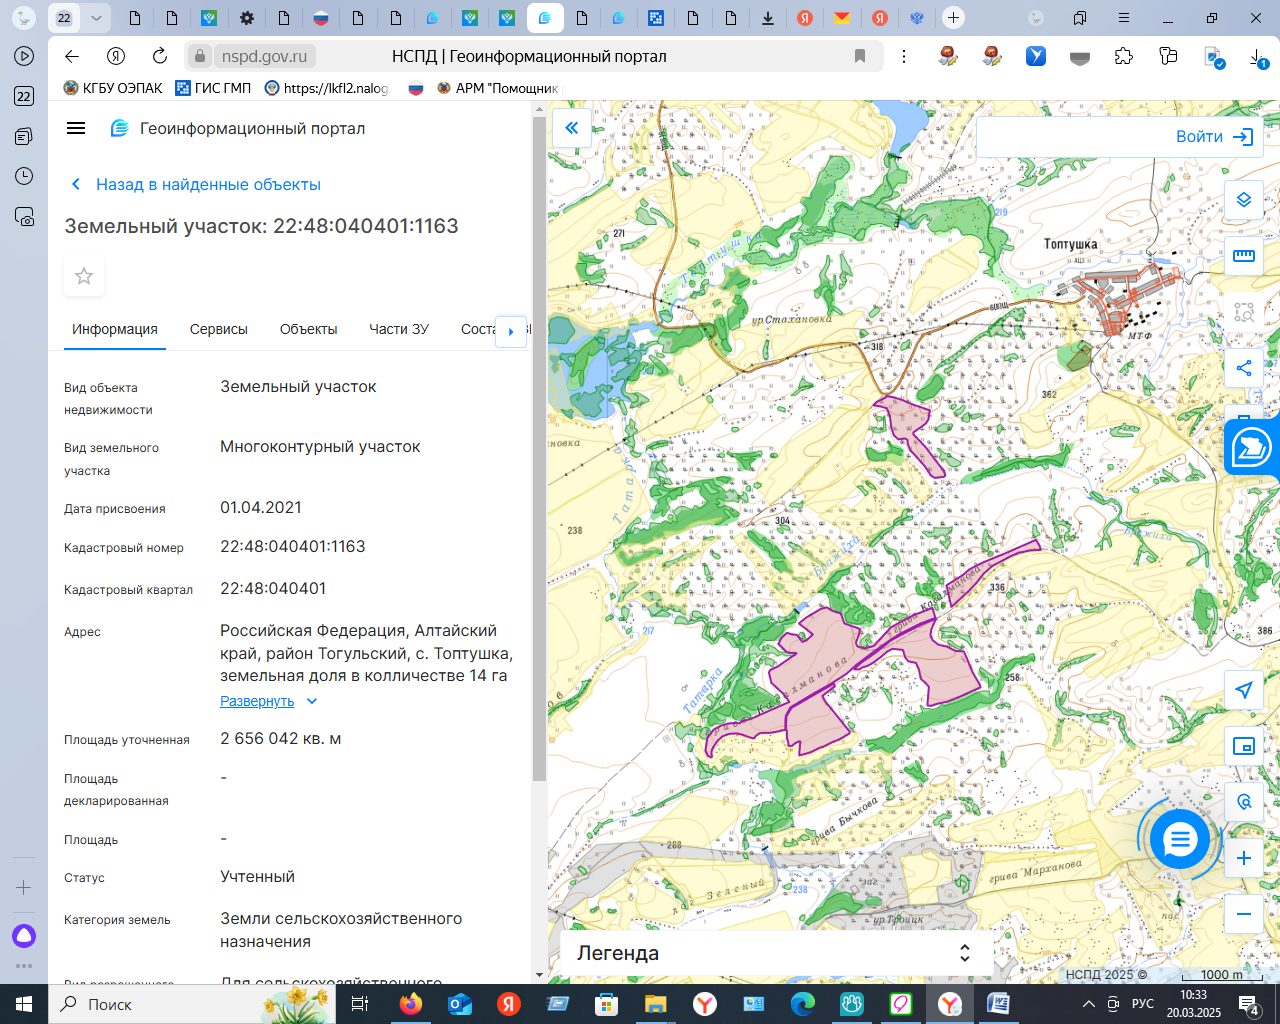Zoom in with the plus button
The height and width of the screenshot is (1024, 1280).
(1243, 858)
